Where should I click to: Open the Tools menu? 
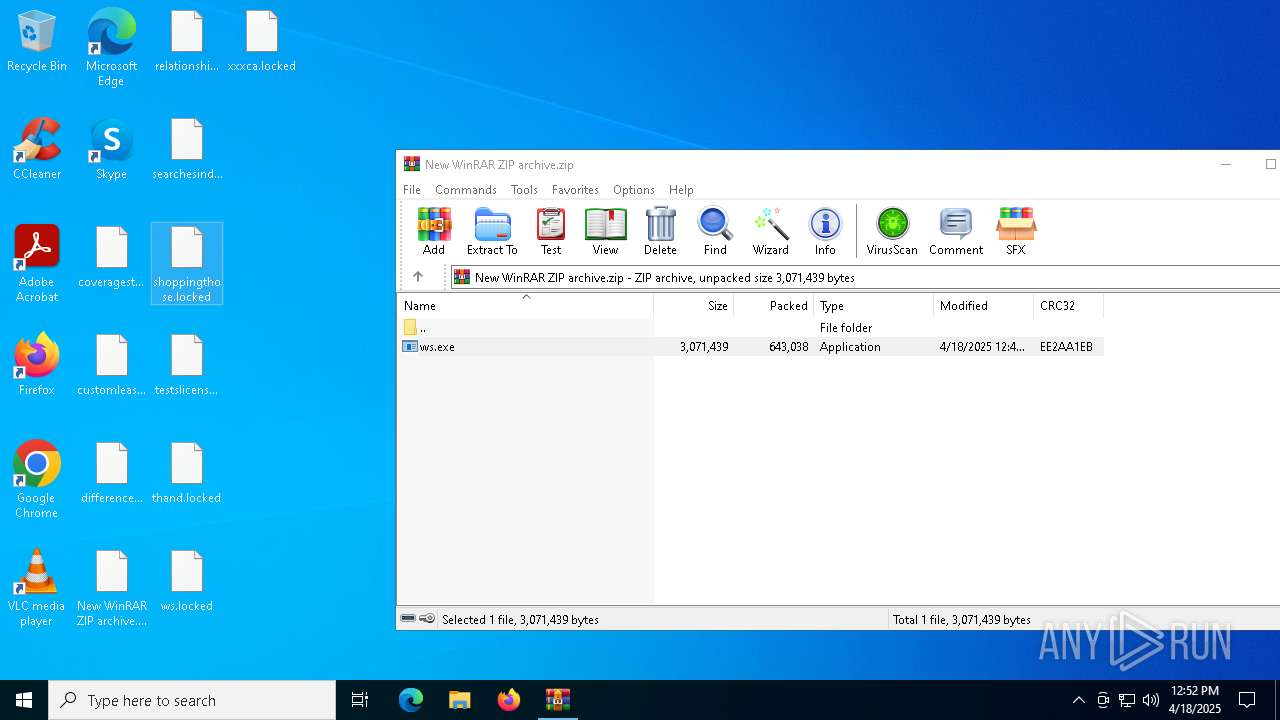(524, 190)
